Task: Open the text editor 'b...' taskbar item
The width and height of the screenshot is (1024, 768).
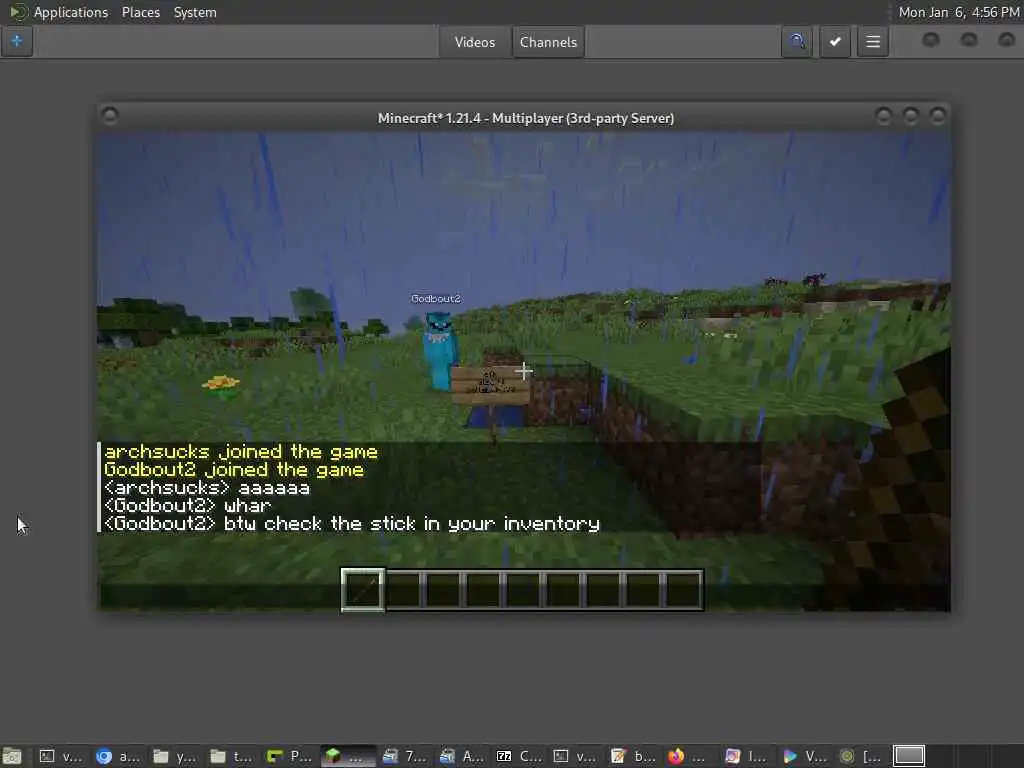Action: [x=633, y=756]
